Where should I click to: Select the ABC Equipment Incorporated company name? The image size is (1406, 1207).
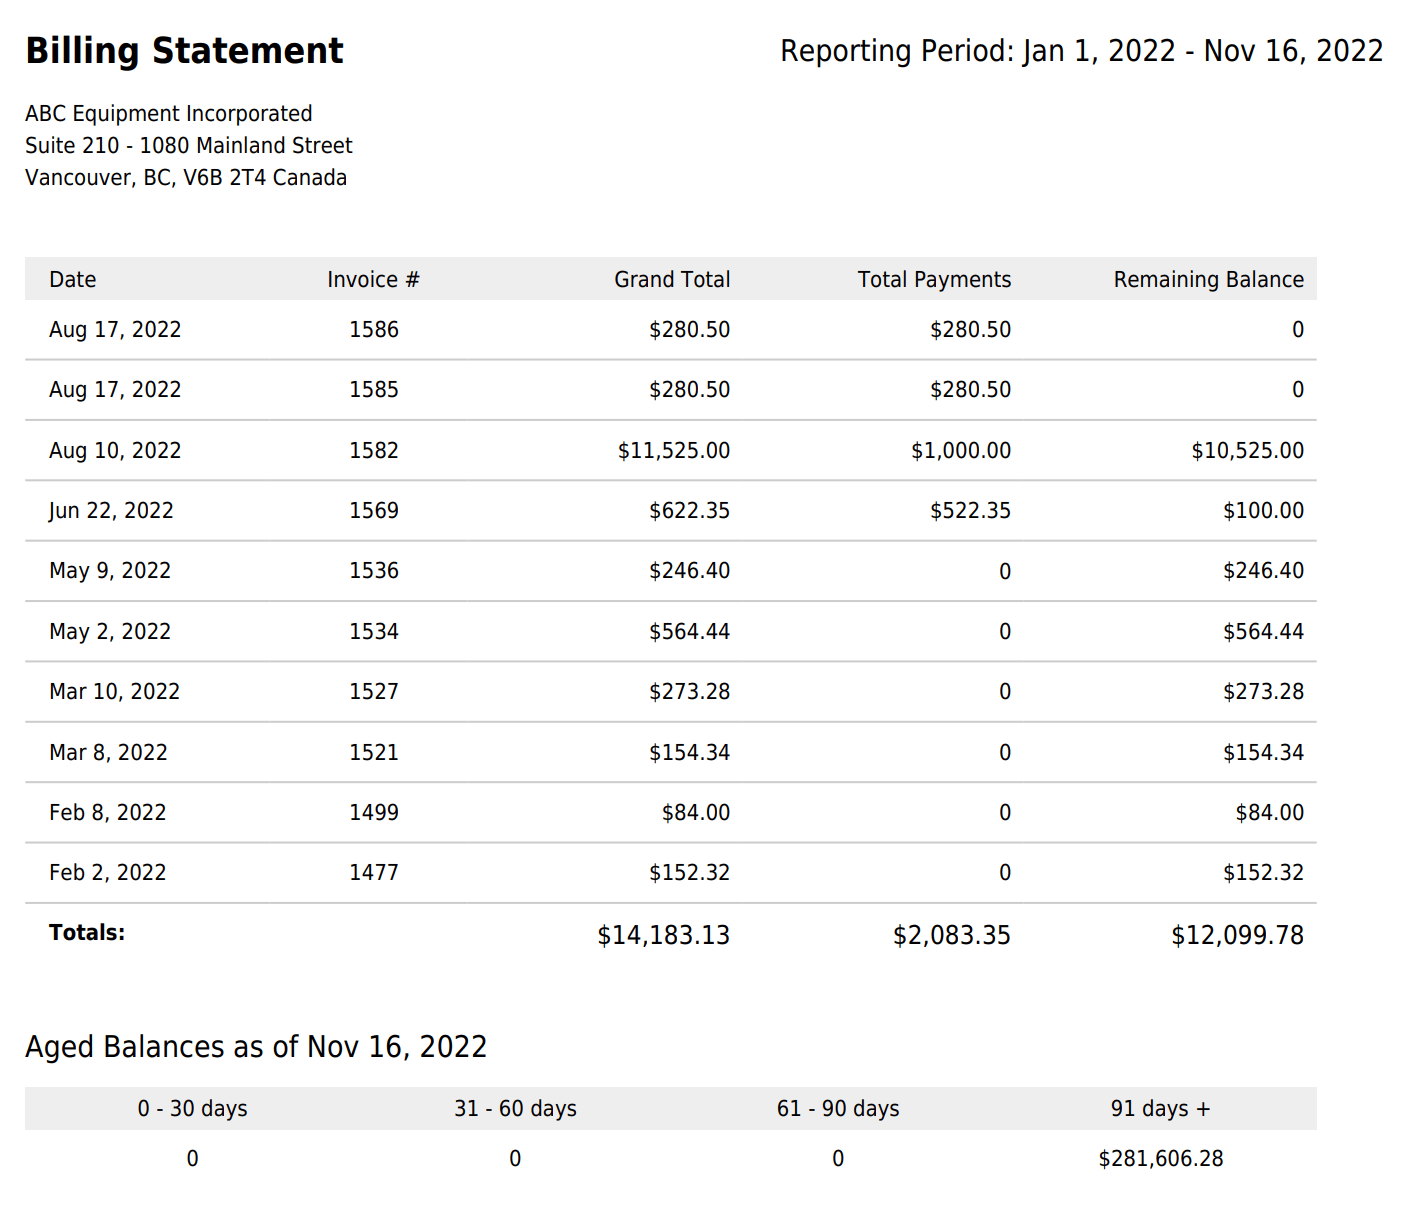[x=168, y=114]
